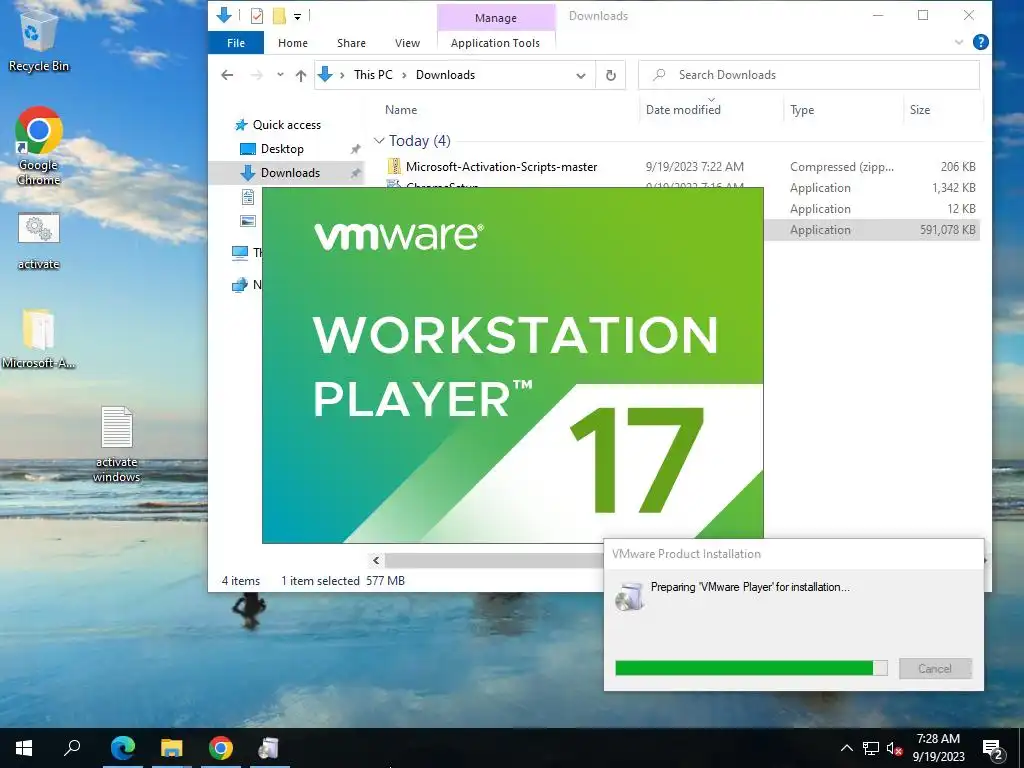Click the This PC icon in navigation pane
This screenshot has height=768, width=1024.
(240, 252)
